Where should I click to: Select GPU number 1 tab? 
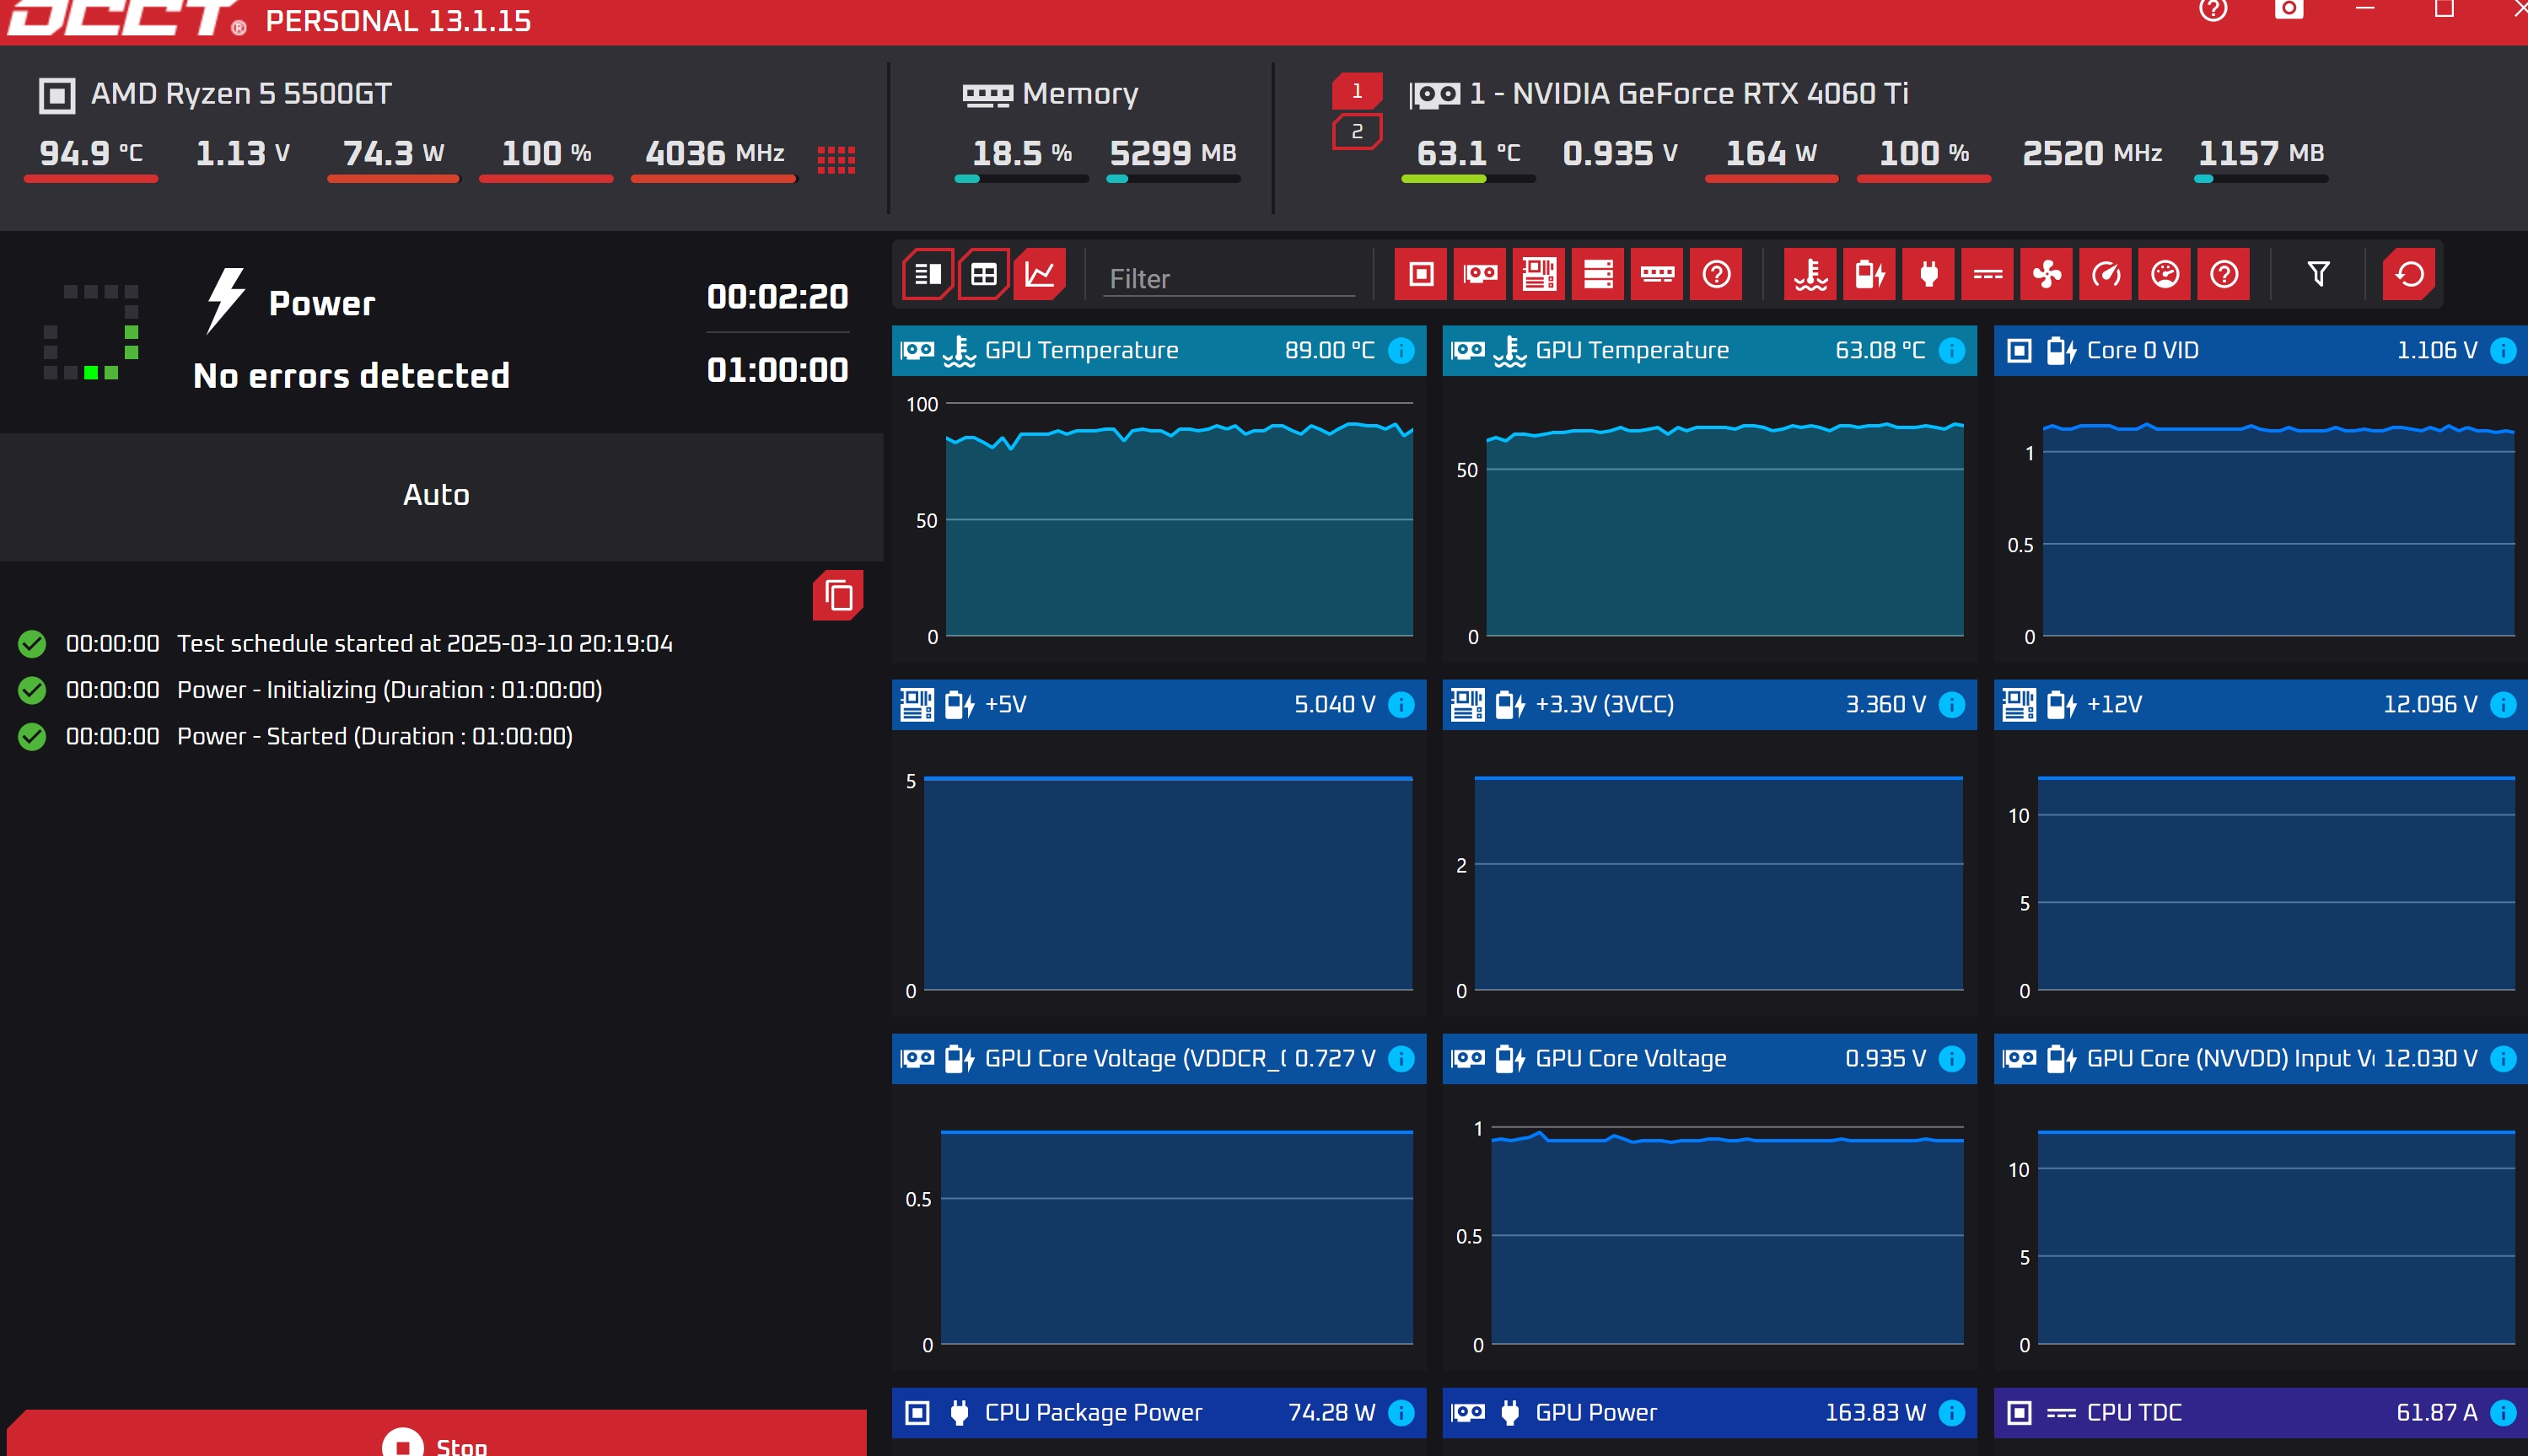[x=1357, y=91]
